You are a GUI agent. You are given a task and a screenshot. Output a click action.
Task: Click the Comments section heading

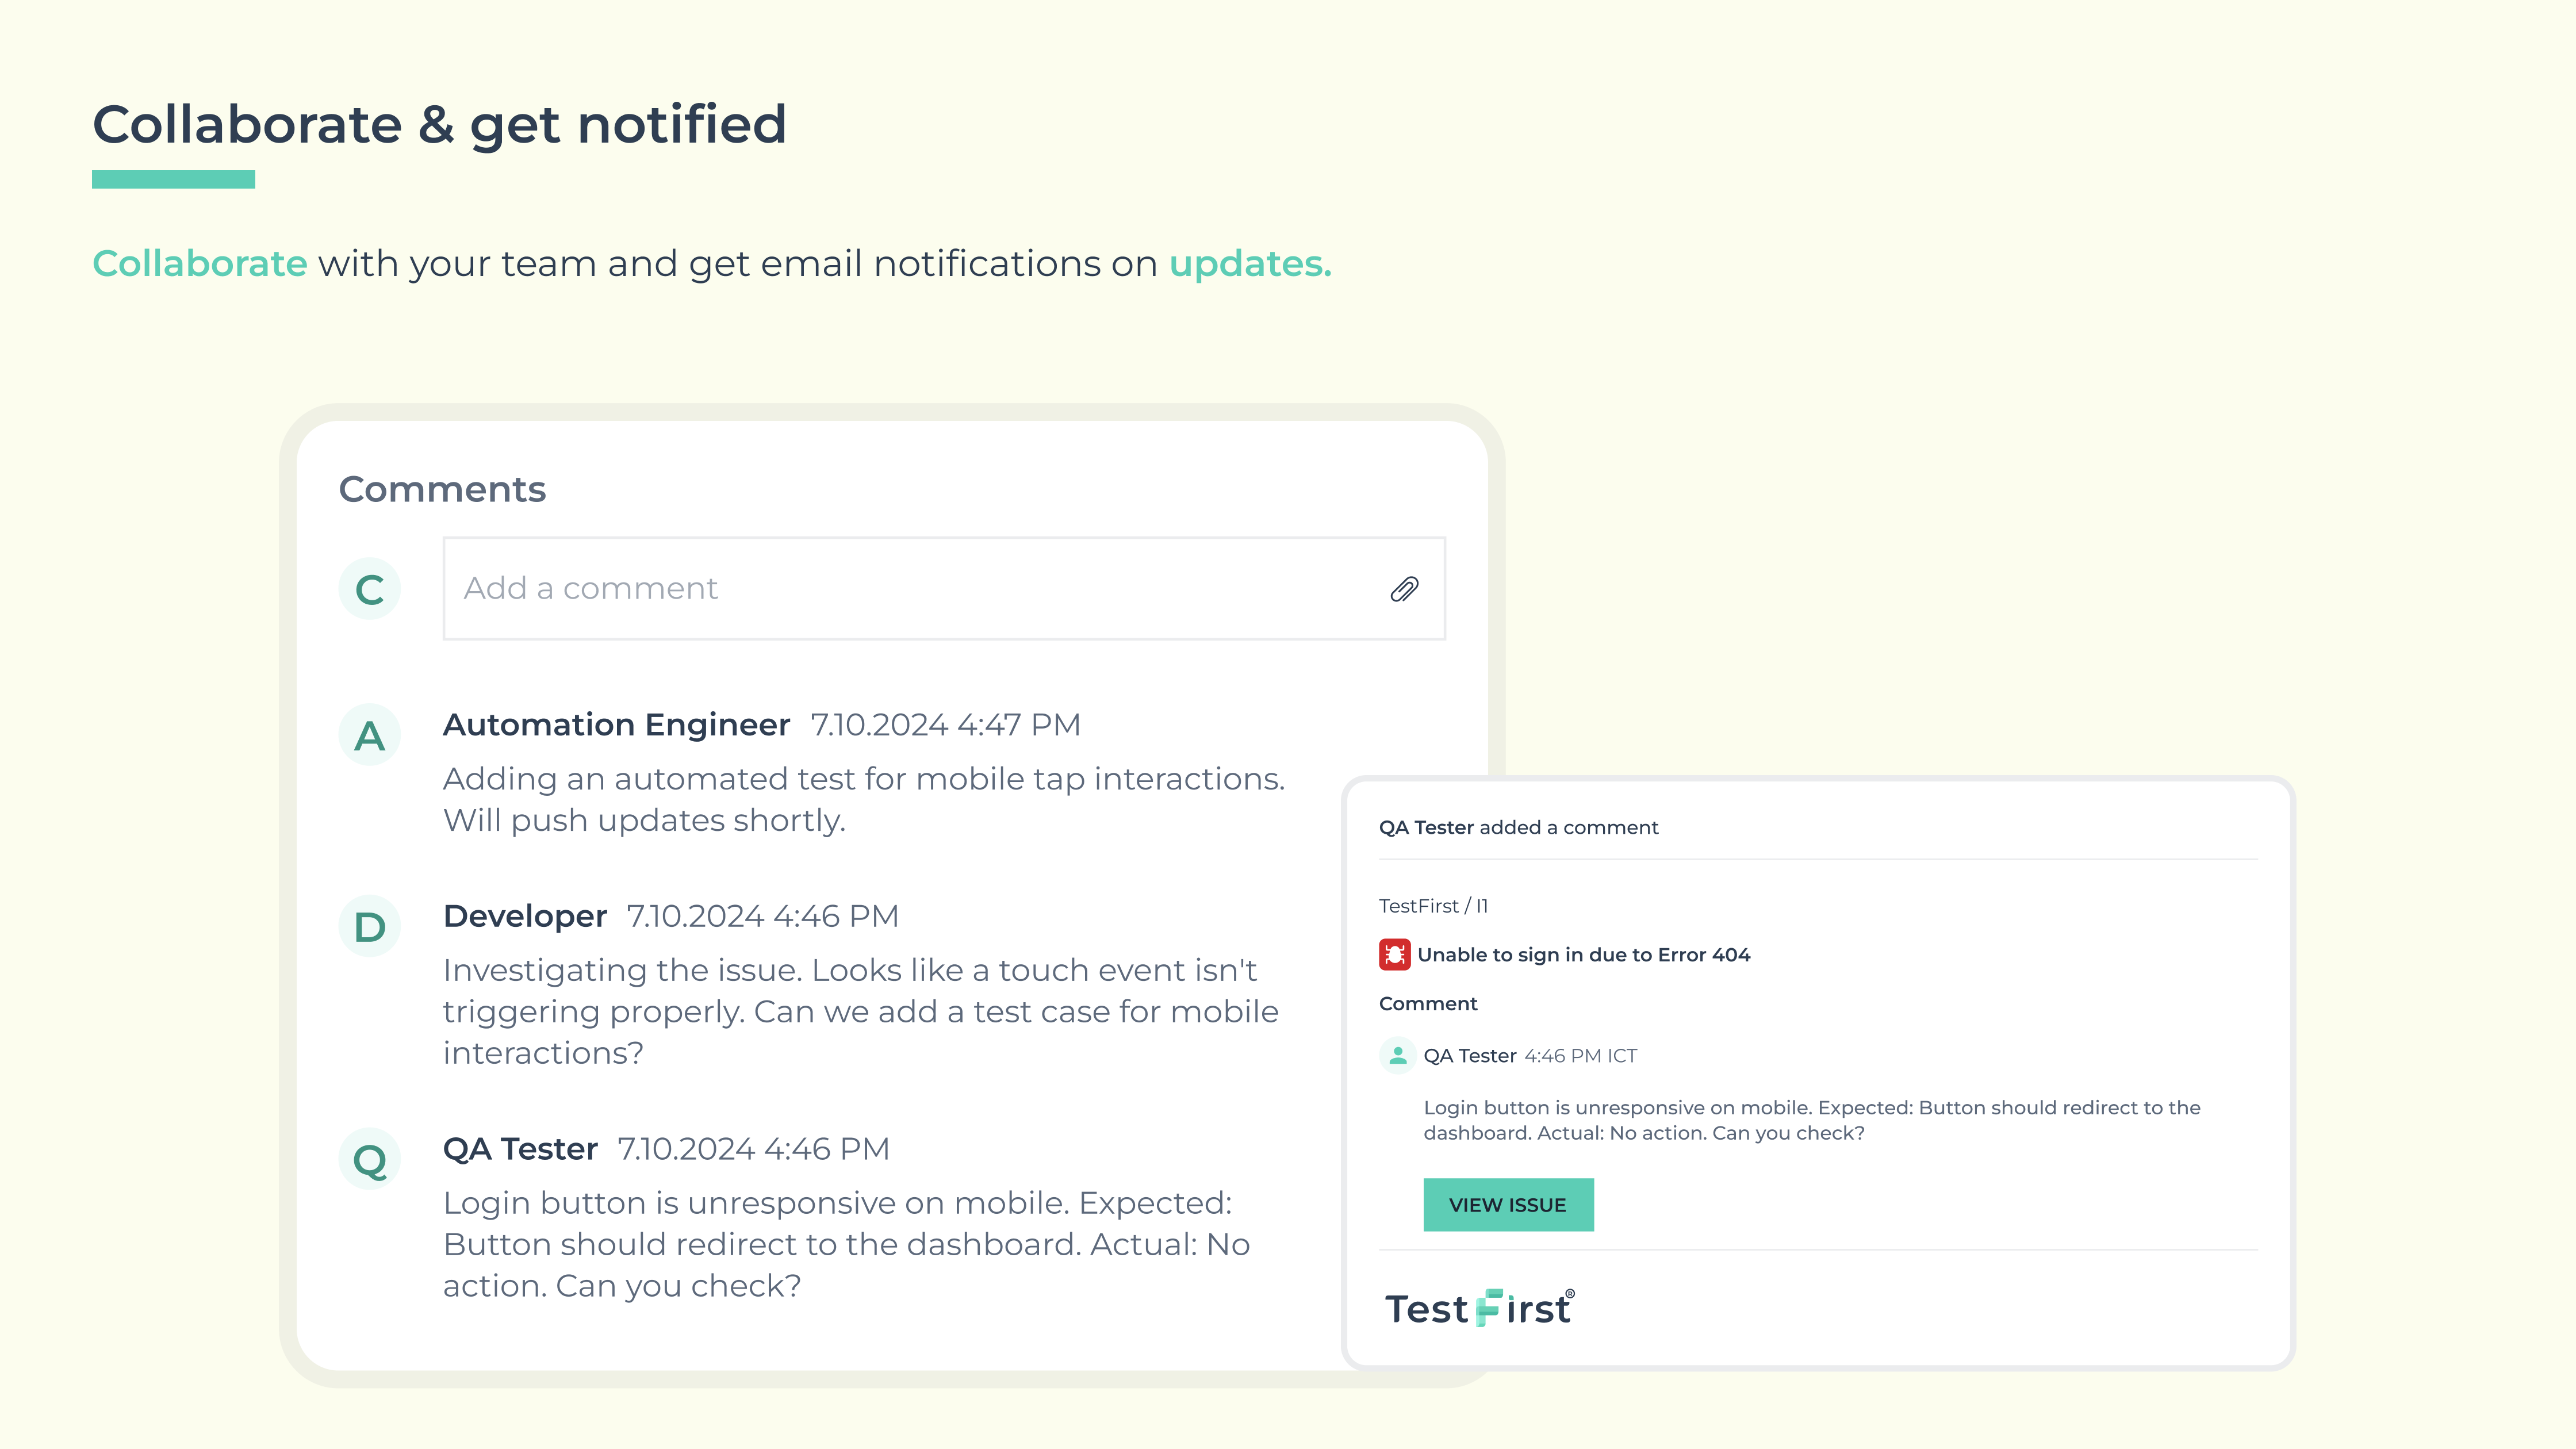pos(442,489)
